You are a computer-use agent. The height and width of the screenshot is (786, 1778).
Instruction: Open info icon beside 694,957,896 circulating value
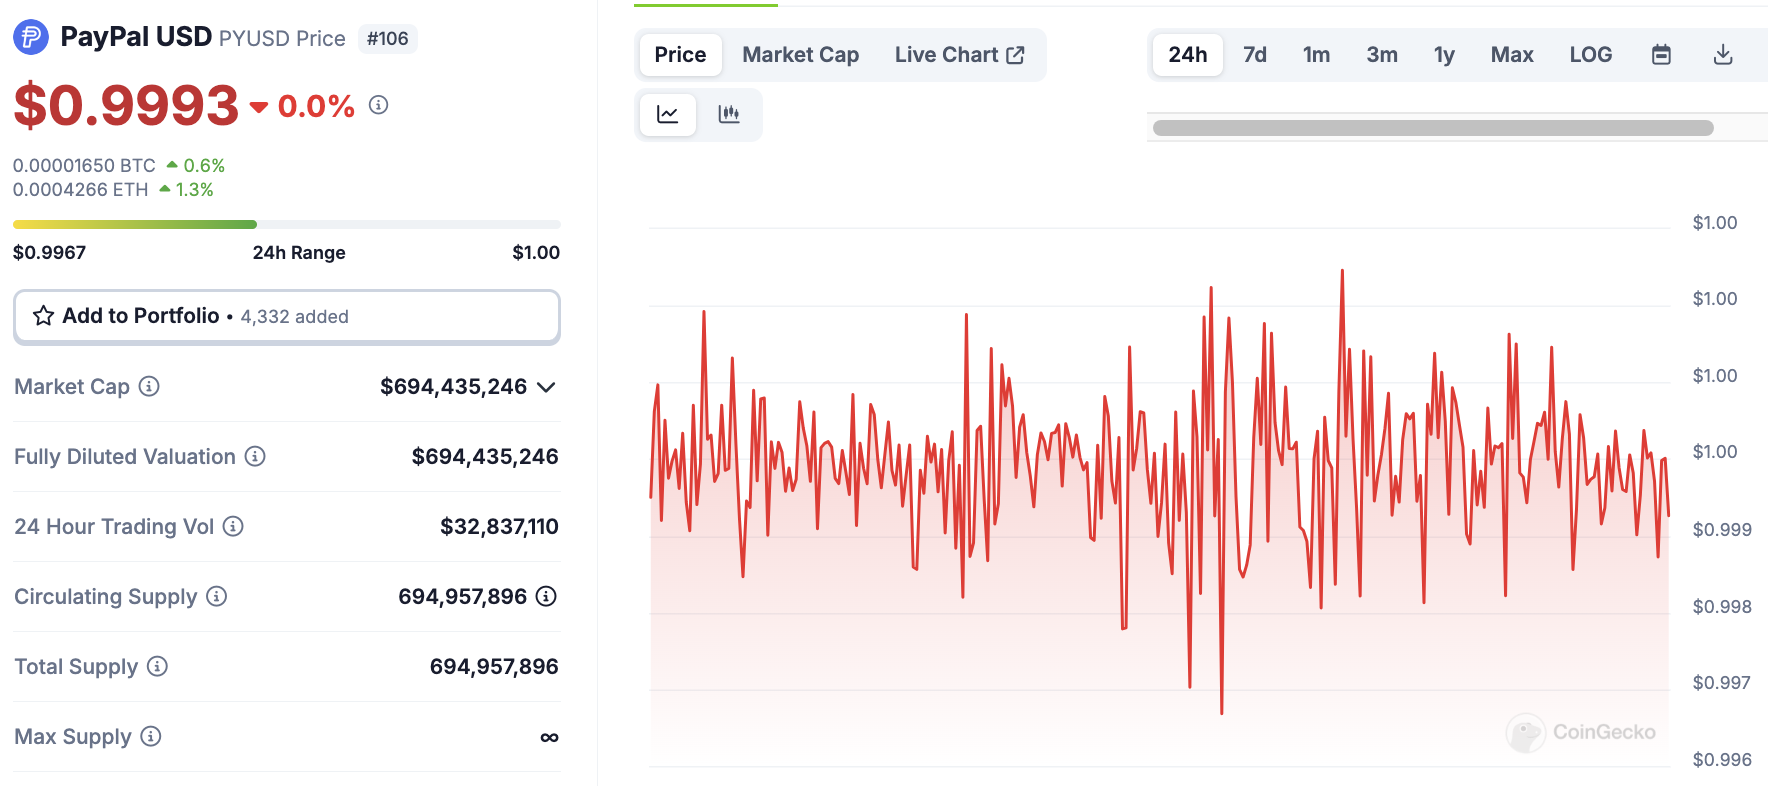[x=546, y=596]
